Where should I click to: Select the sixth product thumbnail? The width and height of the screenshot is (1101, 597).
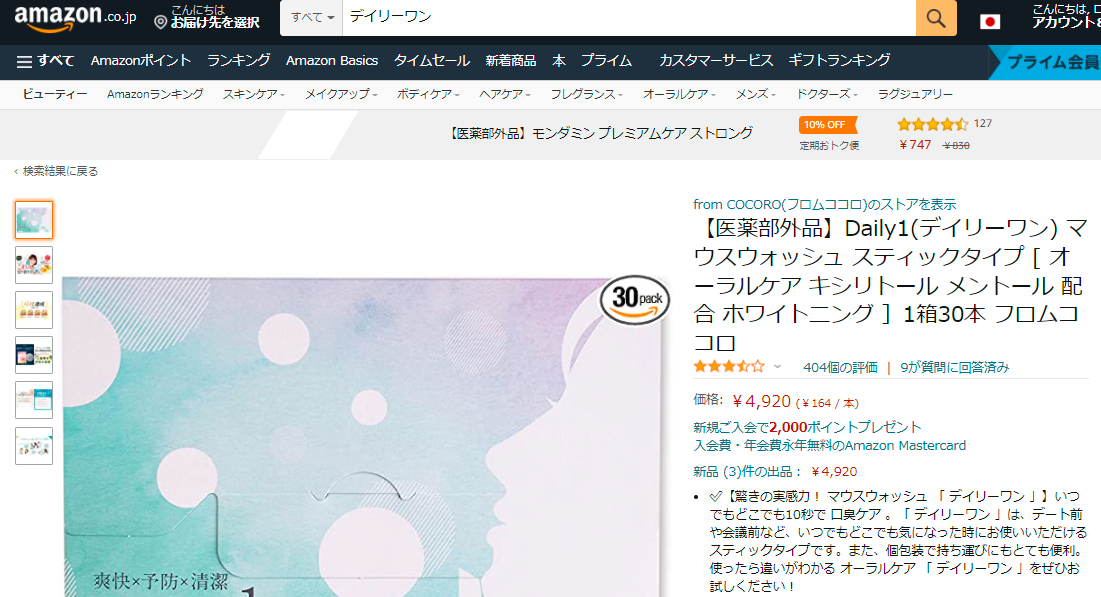[34, 445]
